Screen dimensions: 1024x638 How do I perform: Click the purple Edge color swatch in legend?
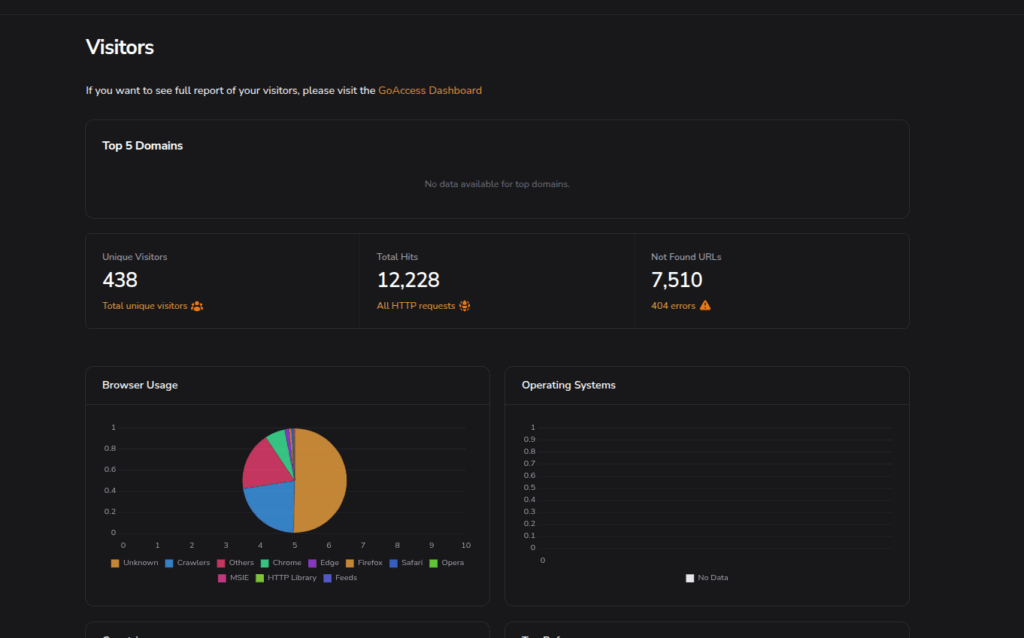tap(313, 563)
